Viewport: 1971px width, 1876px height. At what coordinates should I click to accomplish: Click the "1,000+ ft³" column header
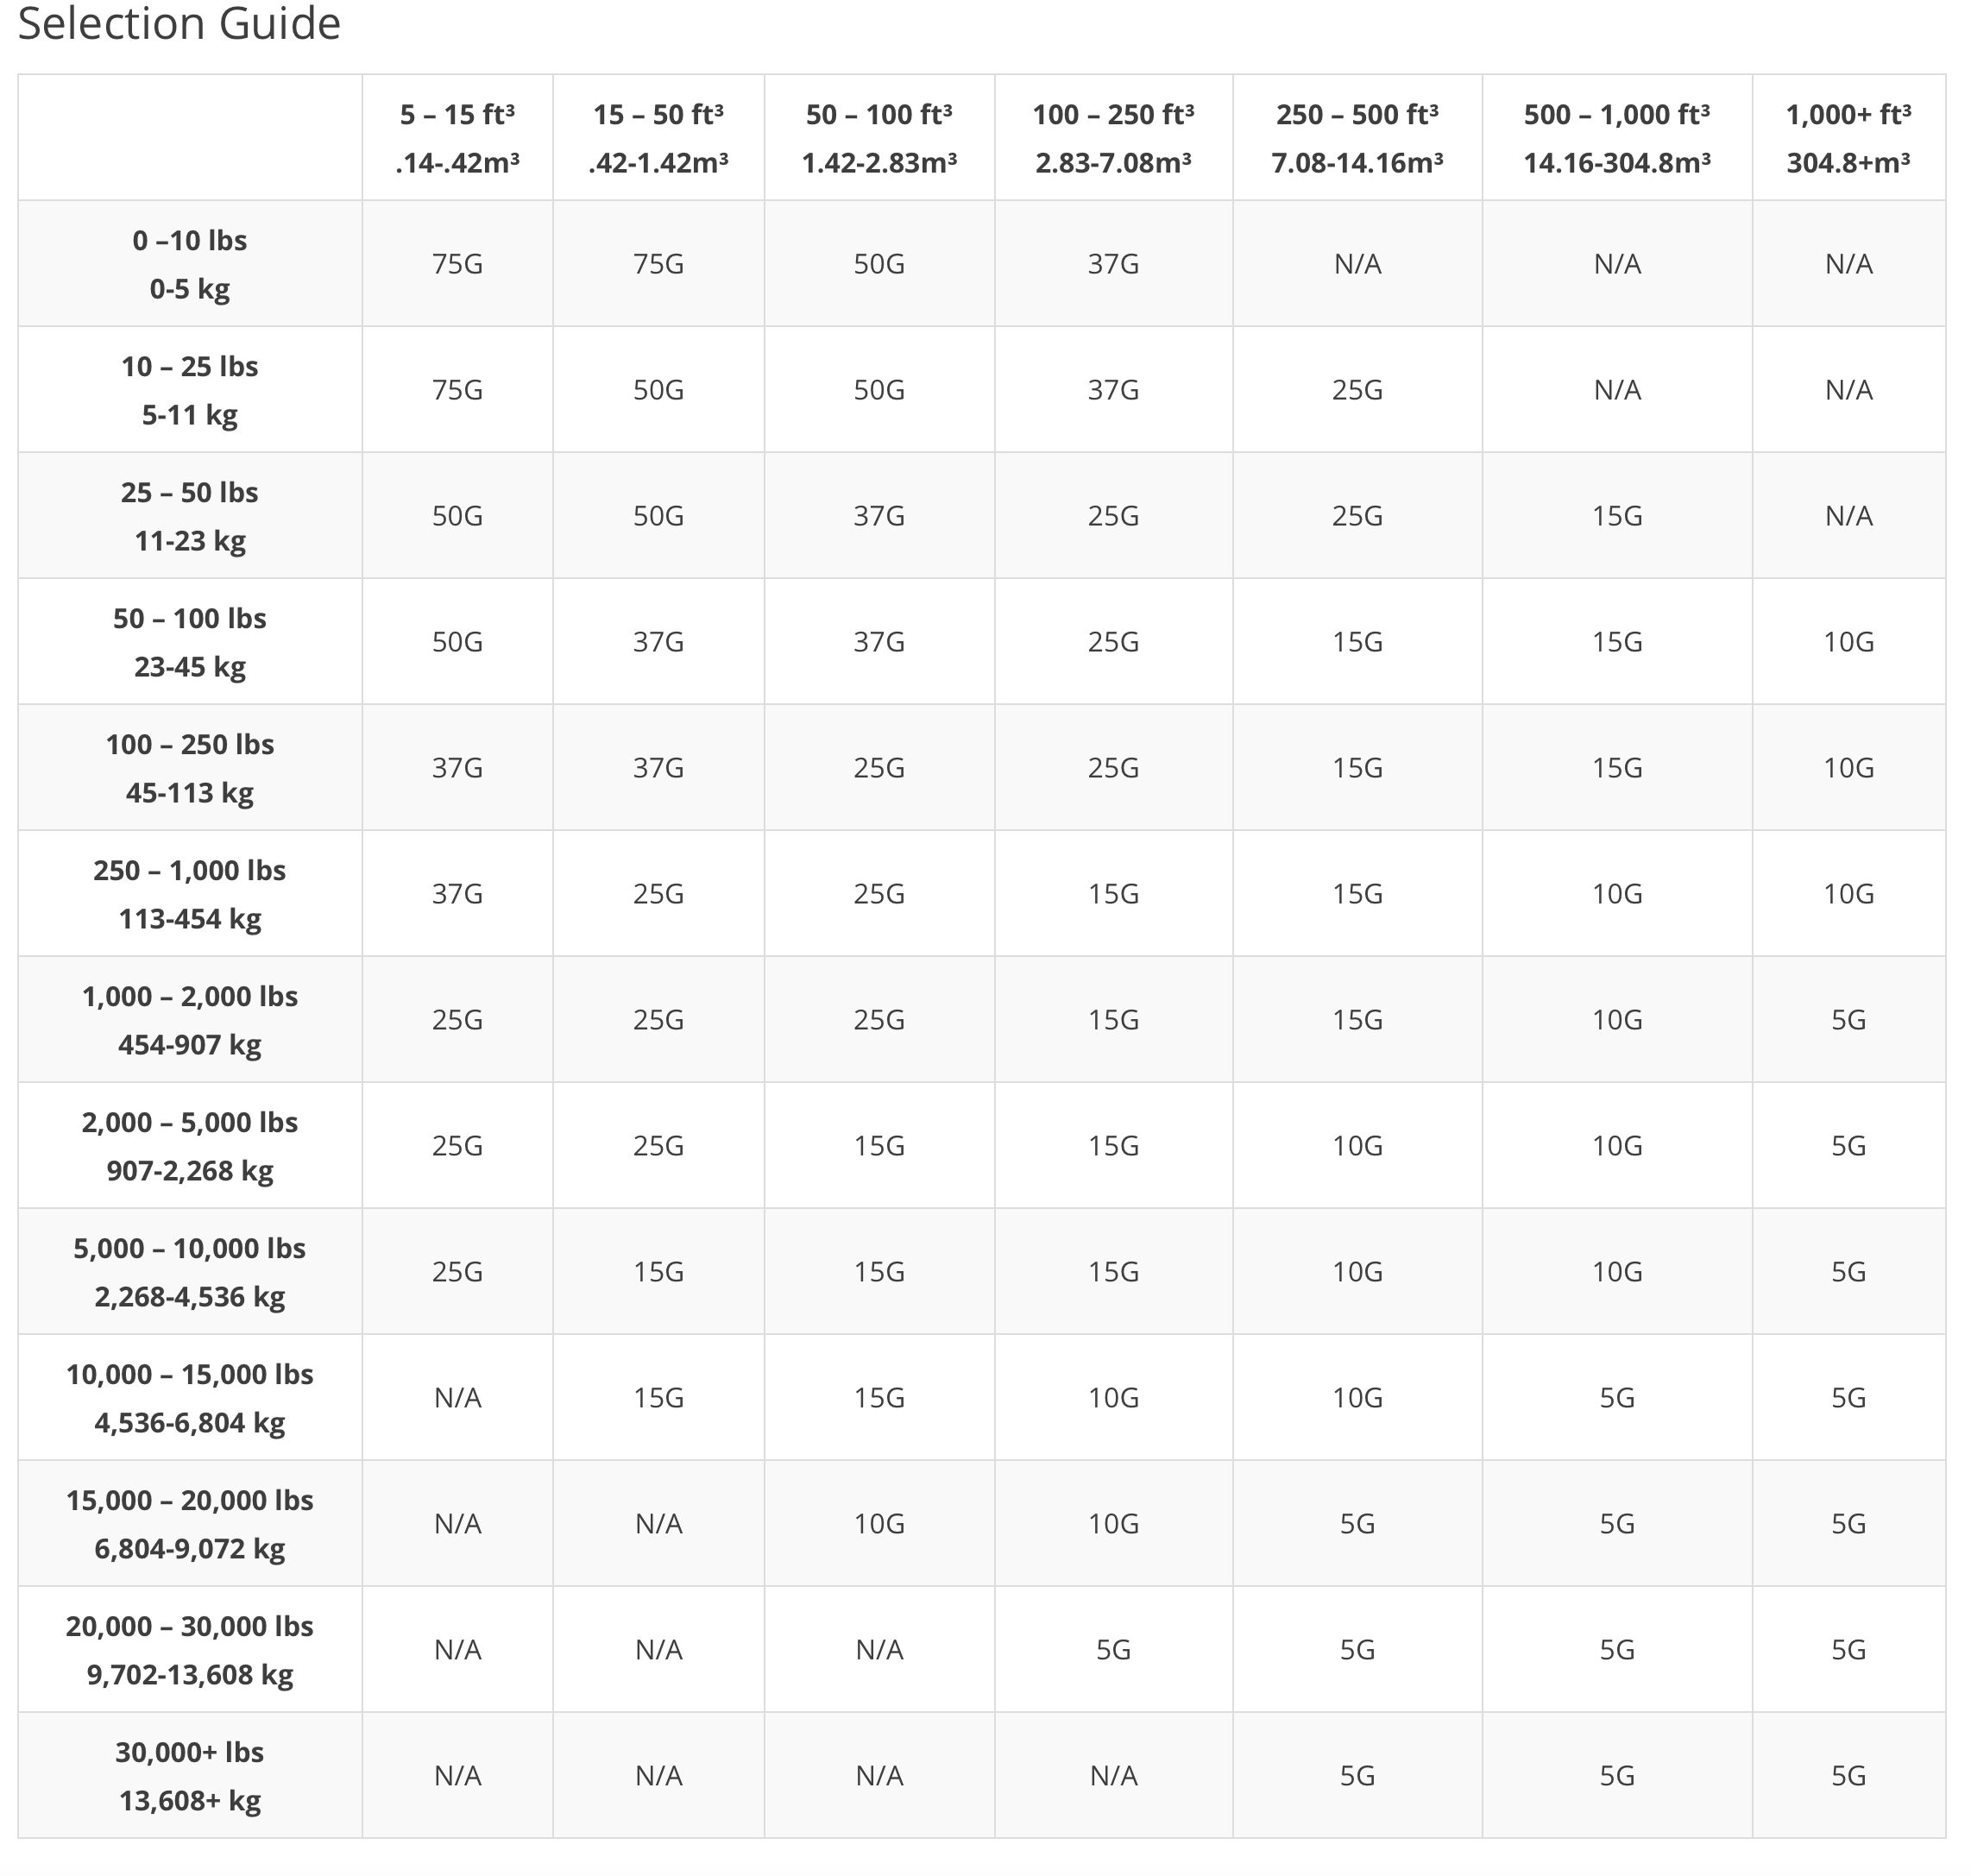(x=1848, y=116)
